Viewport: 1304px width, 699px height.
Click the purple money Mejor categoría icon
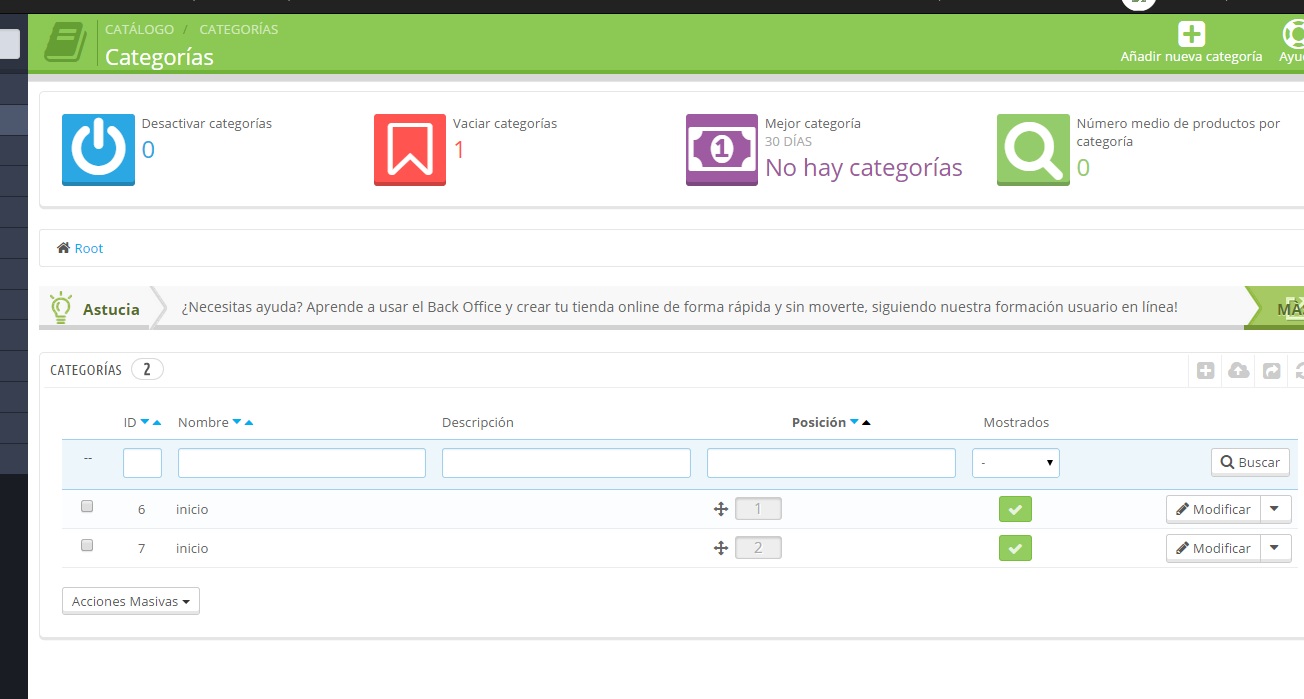point(722,150)
